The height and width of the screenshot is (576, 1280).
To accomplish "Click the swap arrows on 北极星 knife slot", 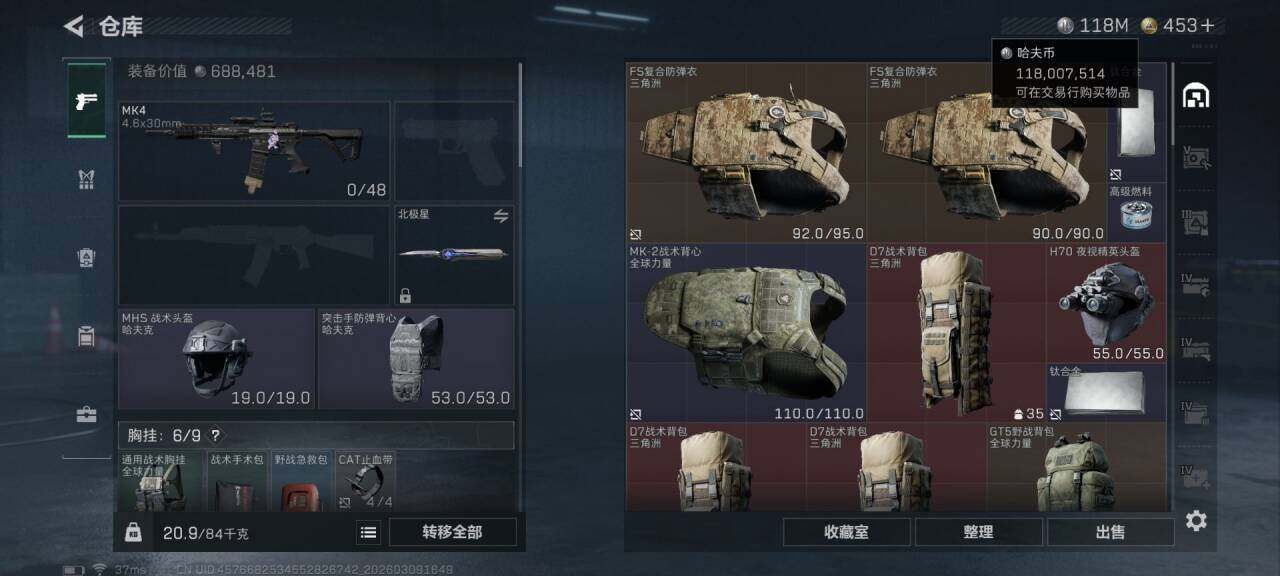I will [501, 215].
